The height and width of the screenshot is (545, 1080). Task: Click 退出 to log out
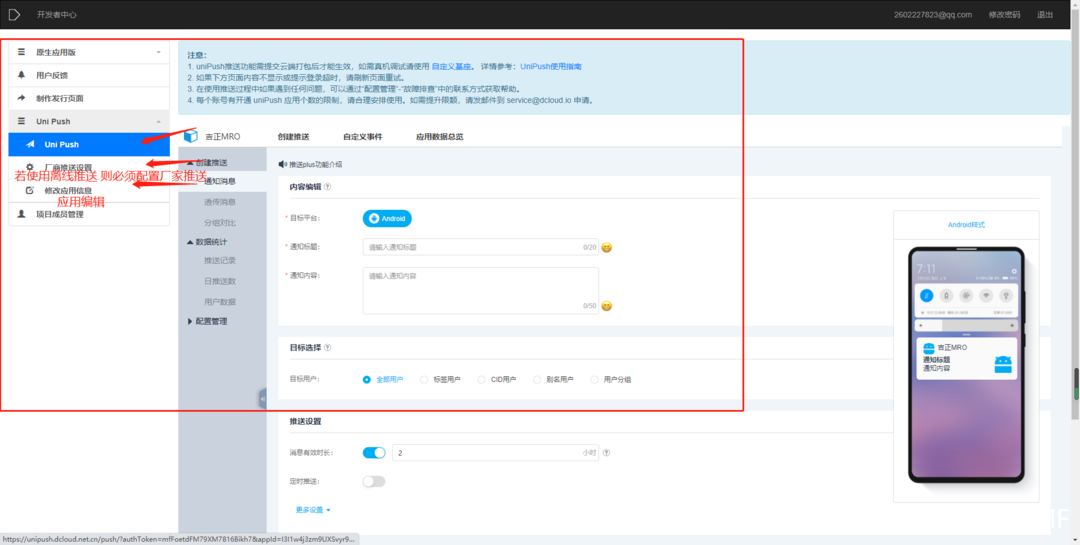tap(1045, 14)
